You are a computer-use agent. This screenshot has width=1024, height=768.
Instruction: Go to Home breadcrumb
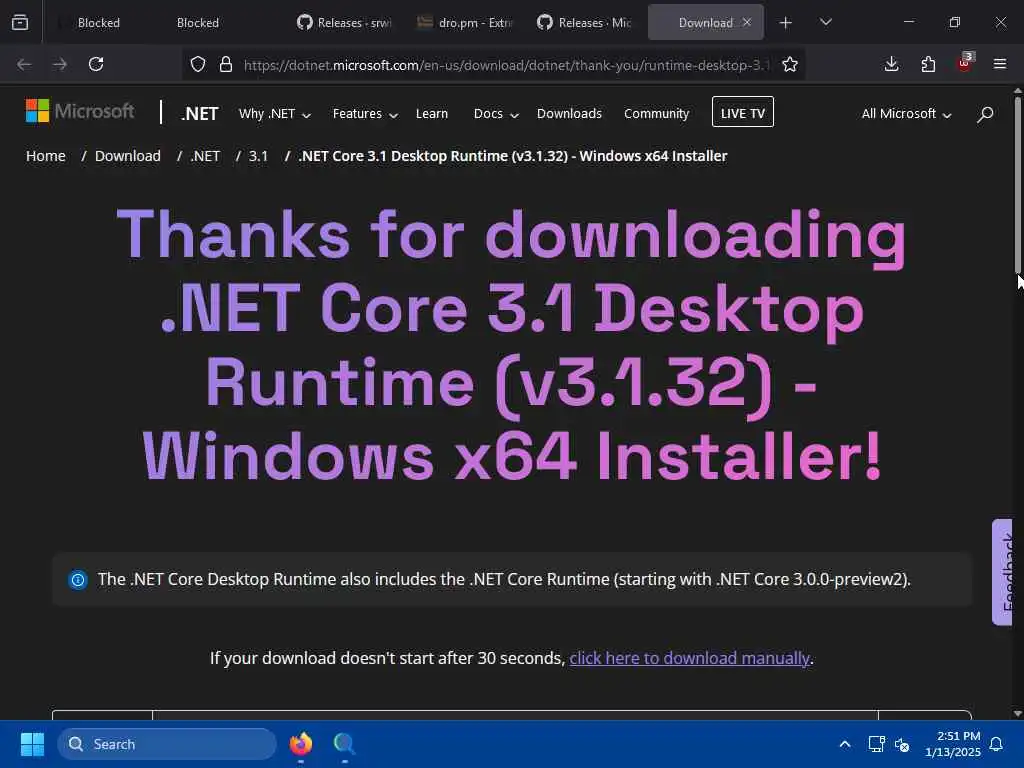[x=46, y=156]
